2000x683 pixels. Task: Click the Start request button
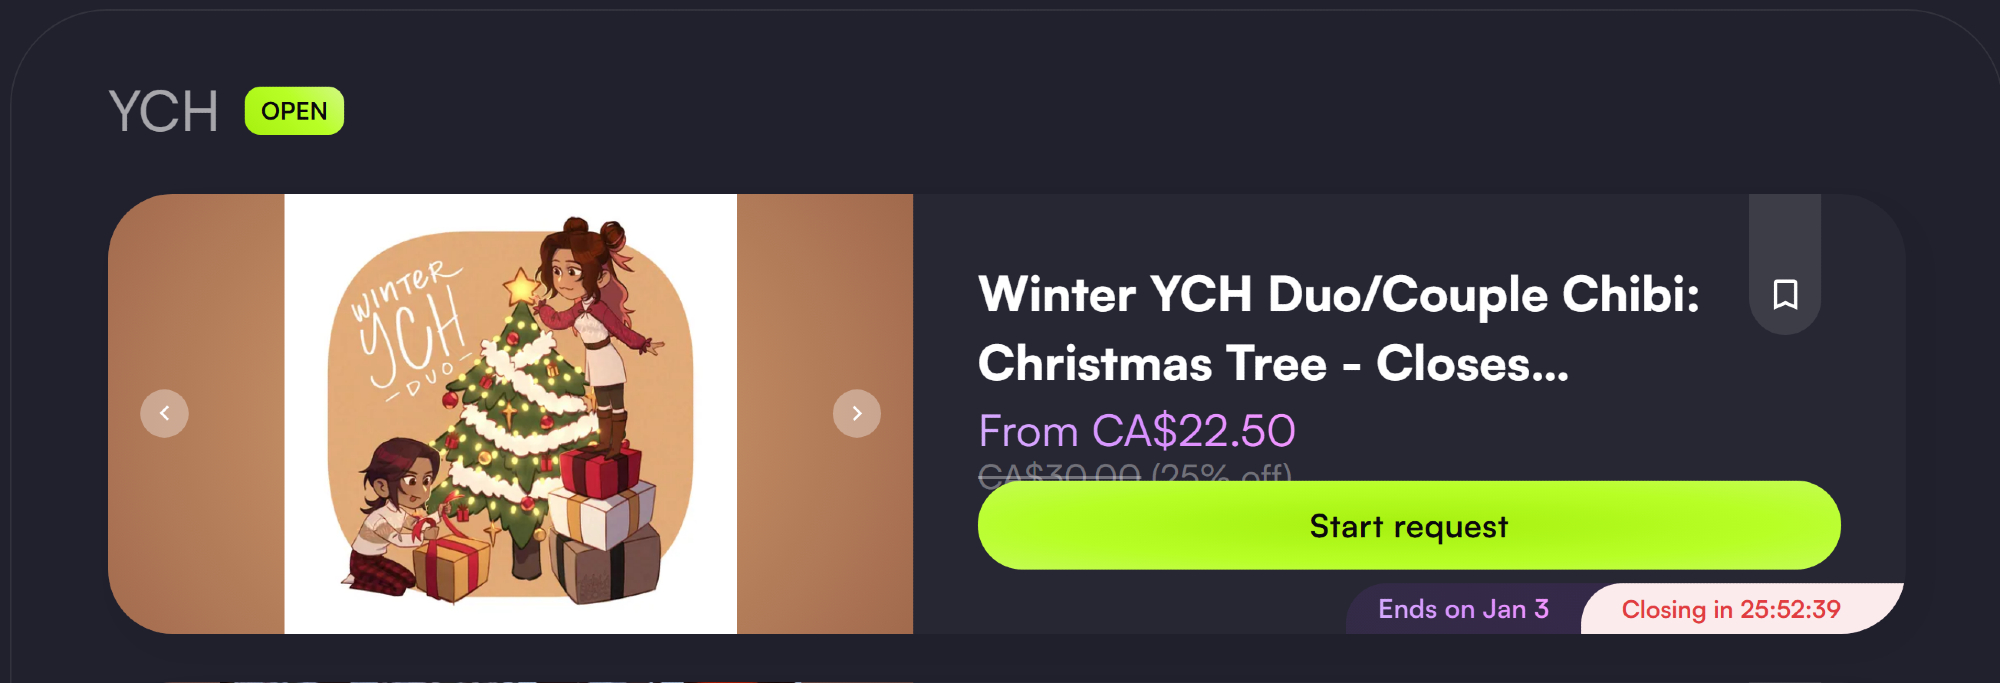point(1409,525)
